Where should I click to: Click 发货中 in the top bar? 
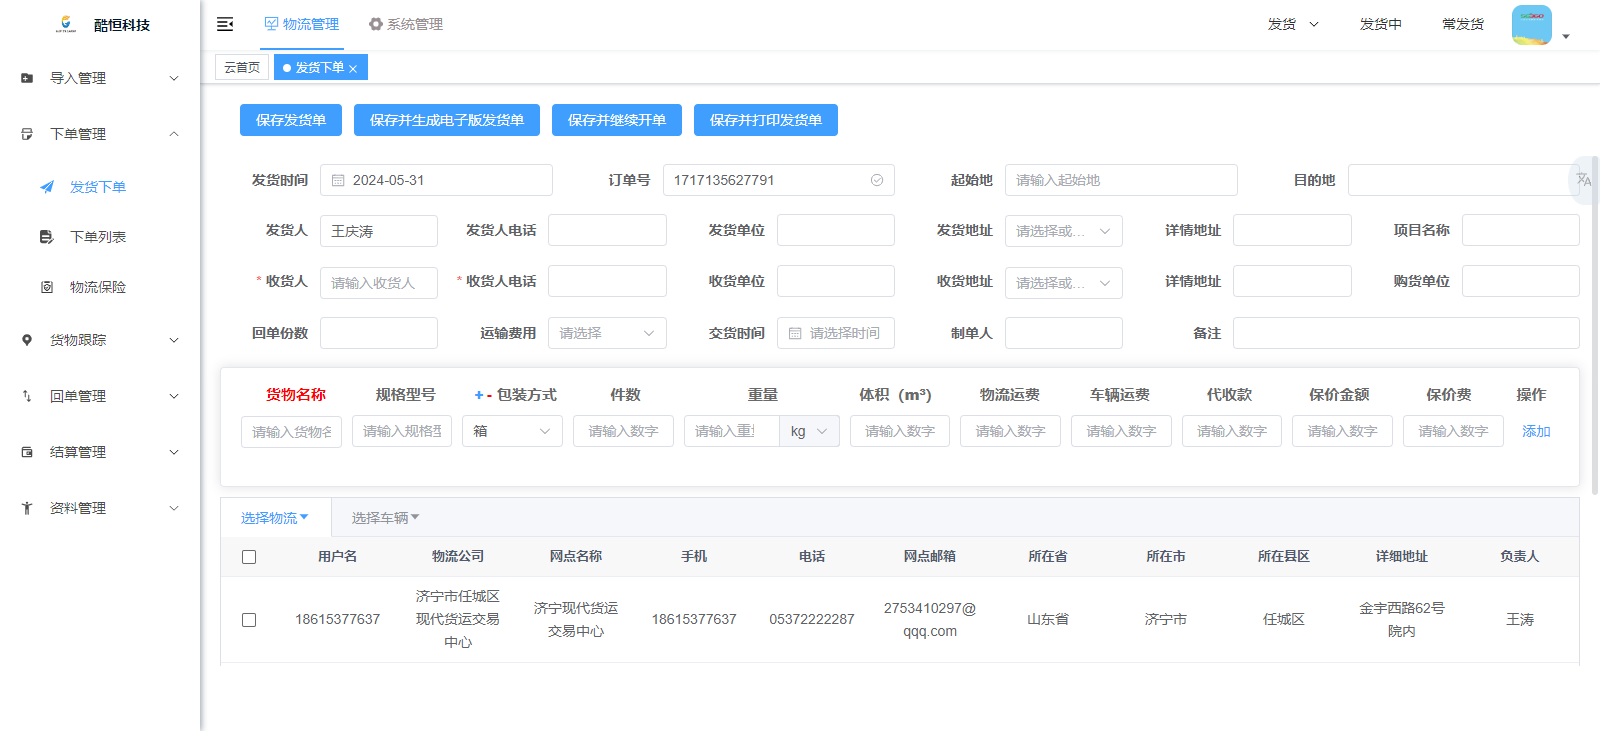pyautogui.click(x=1381, y=24)
